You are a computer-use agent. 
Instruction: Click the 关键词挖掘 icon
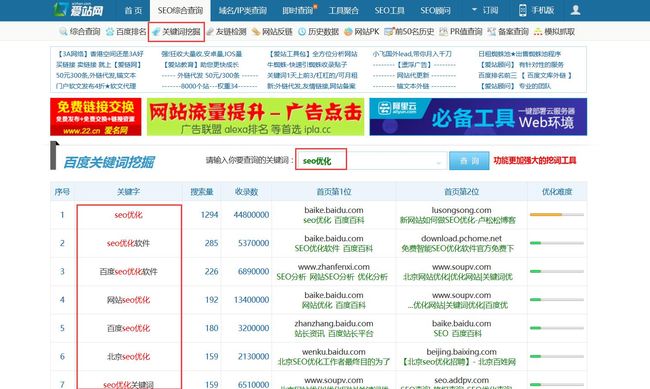tap(156, 32)
